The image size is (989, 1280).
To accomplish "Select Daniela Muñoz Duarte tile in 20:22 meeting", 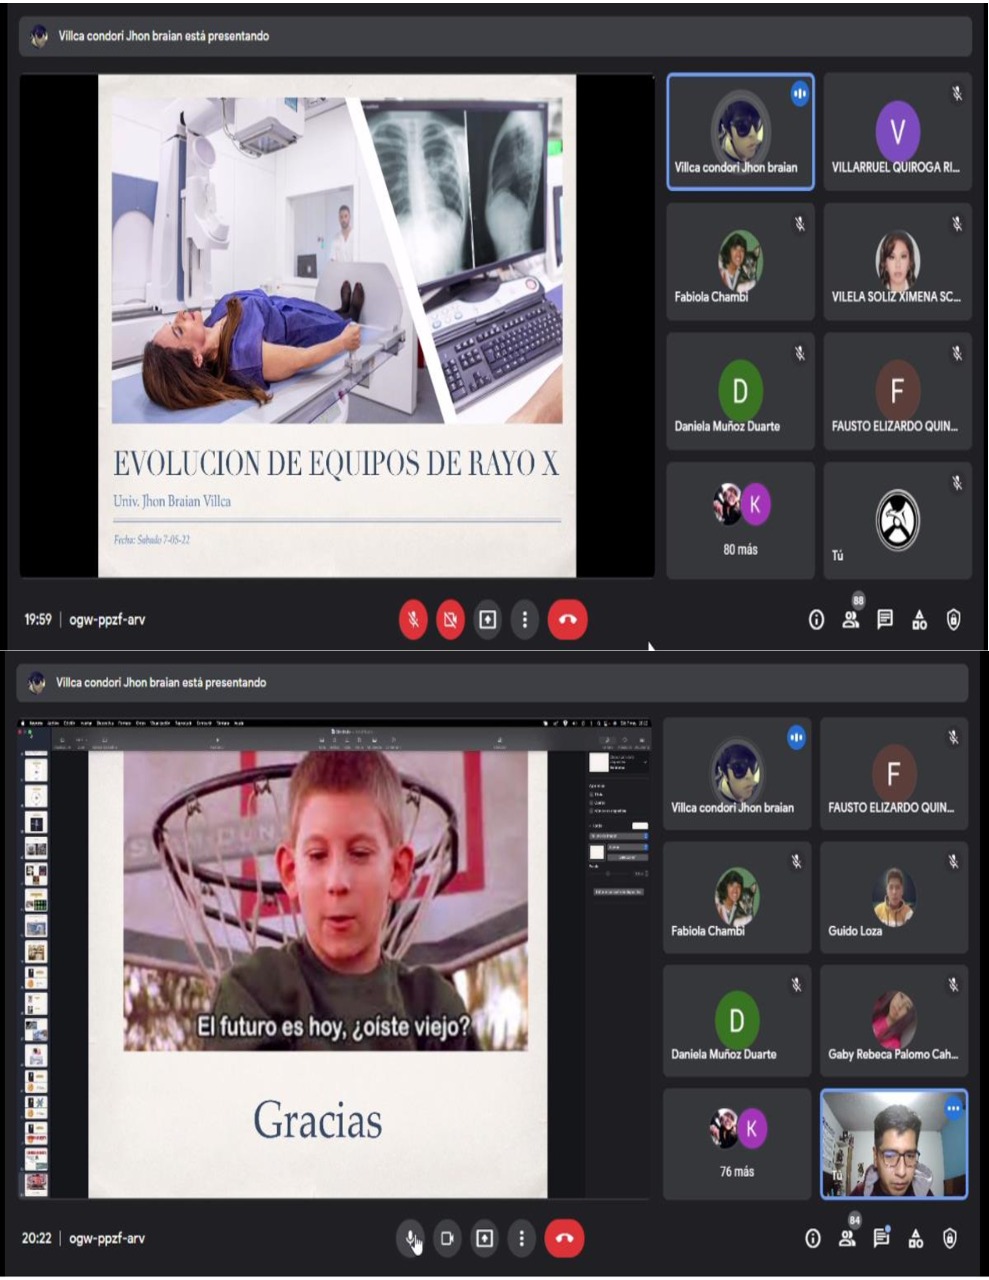I will (x=737, y=1020).
